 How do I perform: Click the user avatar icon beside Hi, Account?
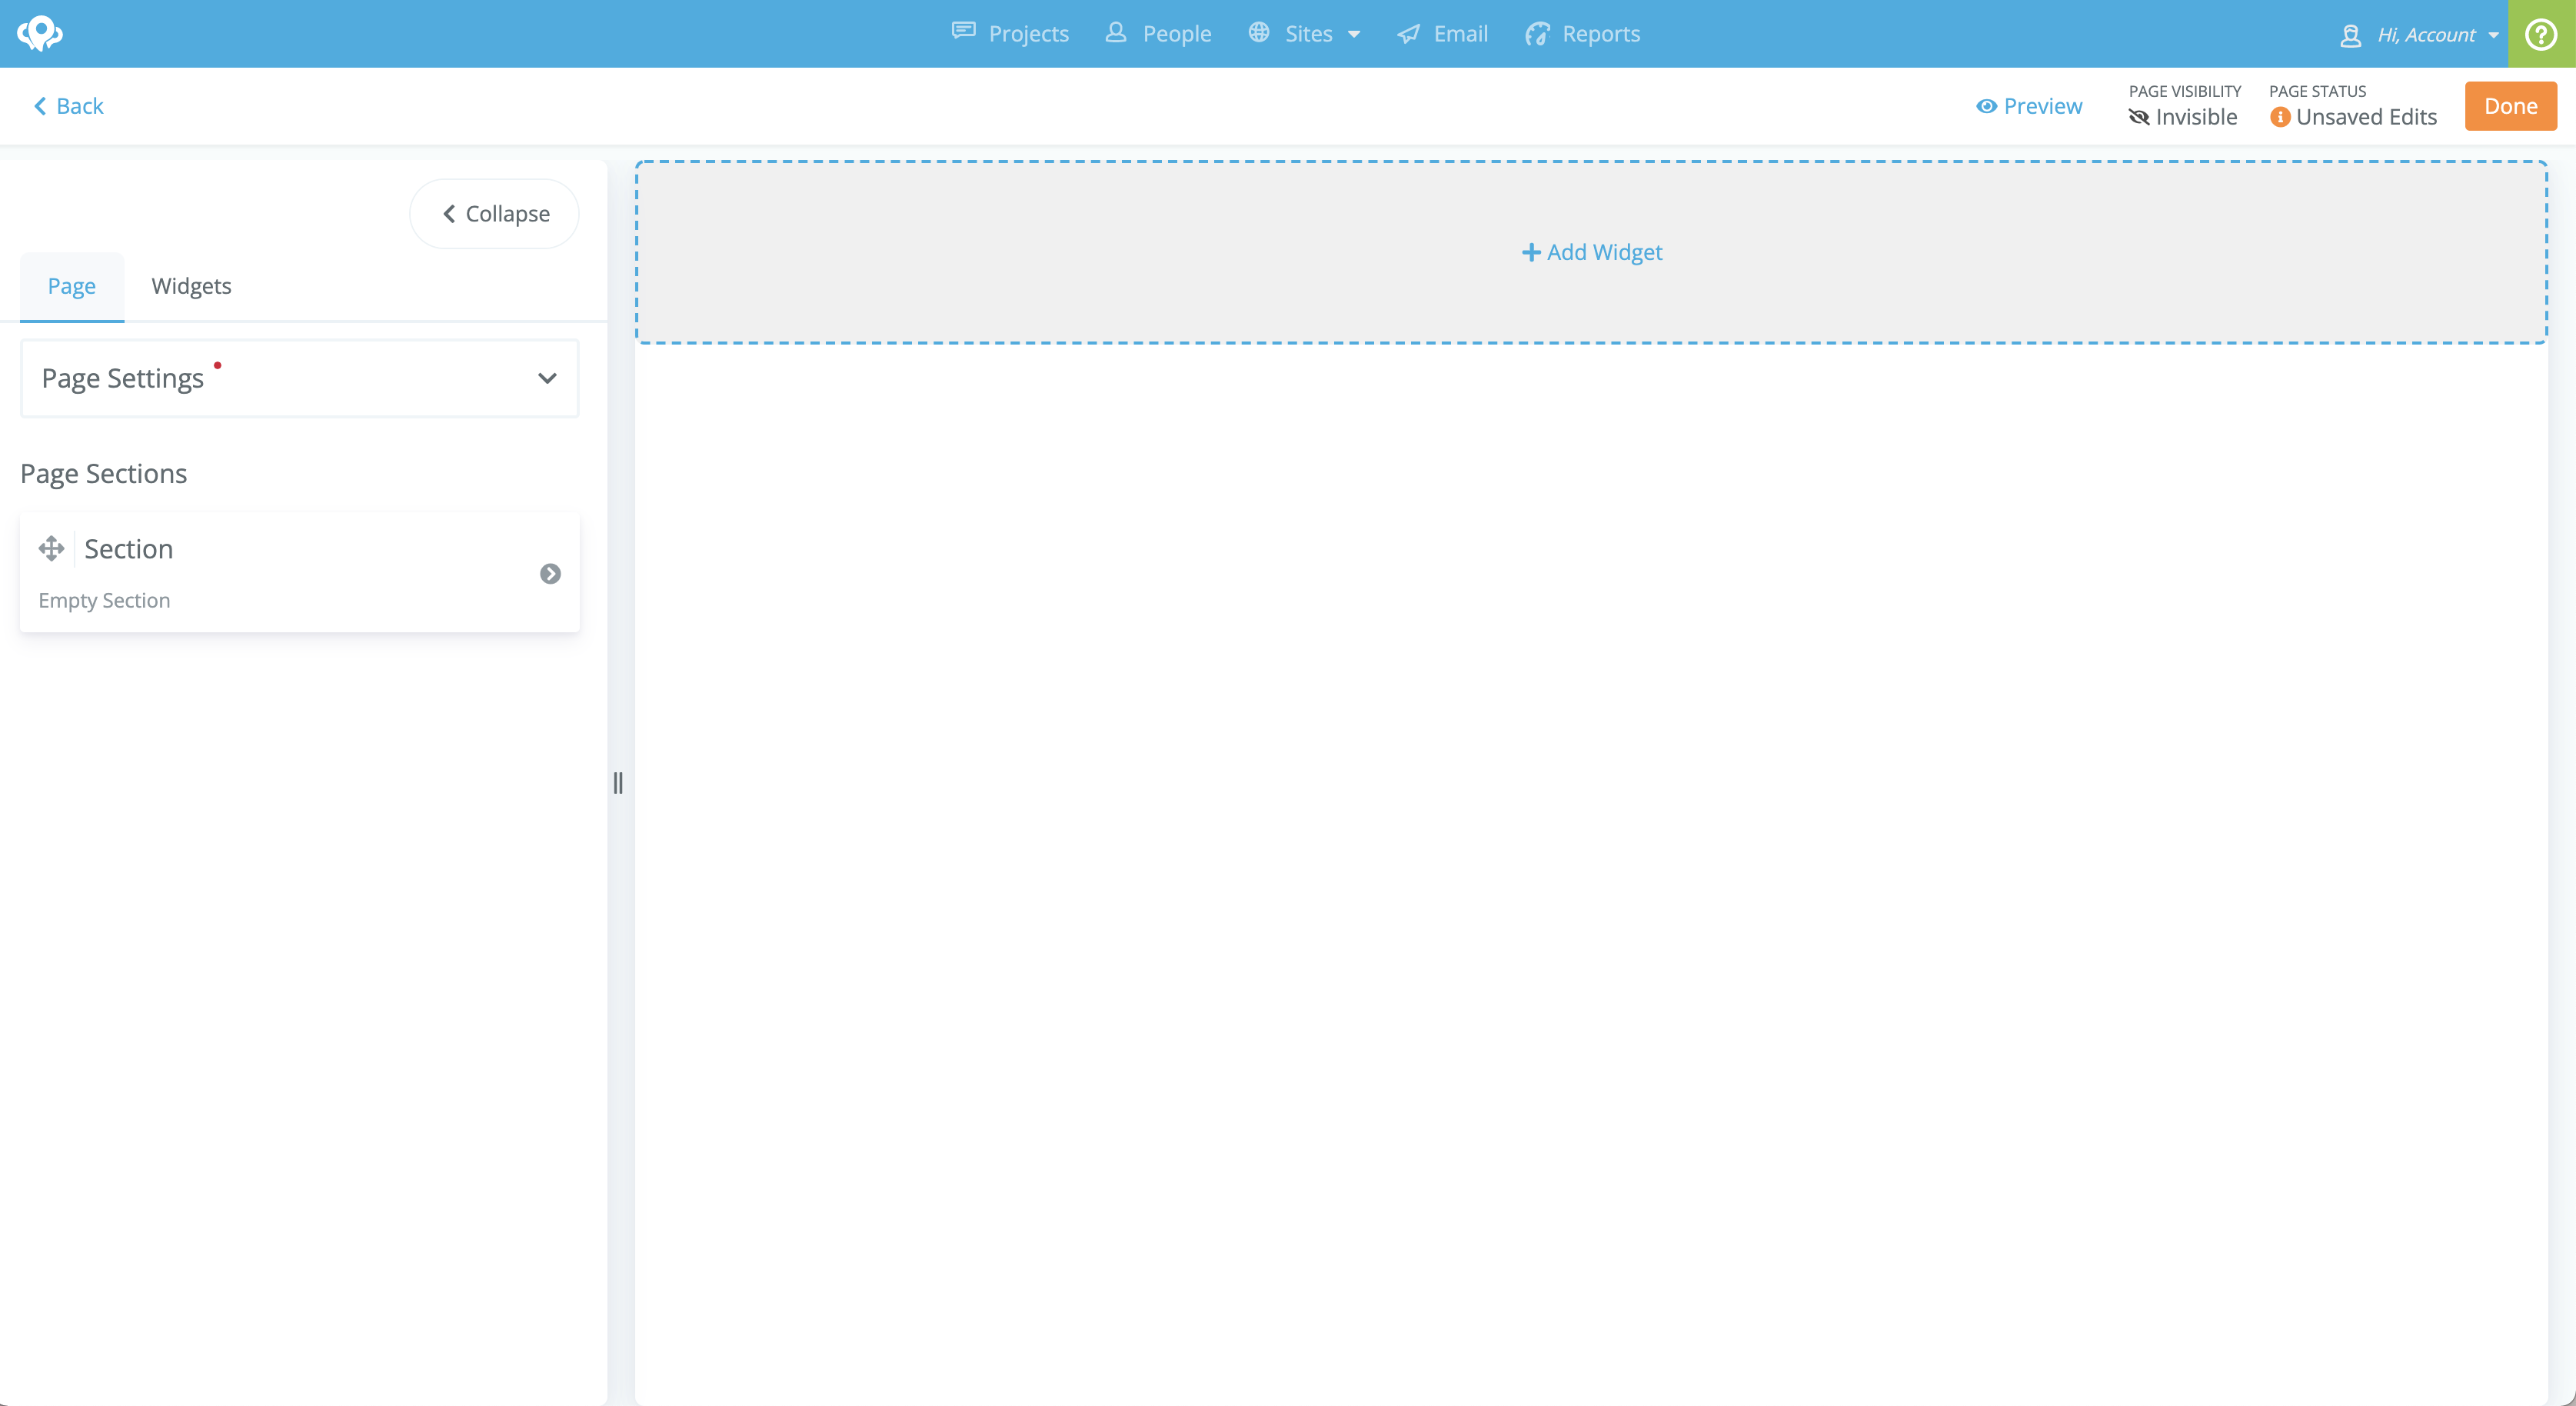coord(2351,36)
